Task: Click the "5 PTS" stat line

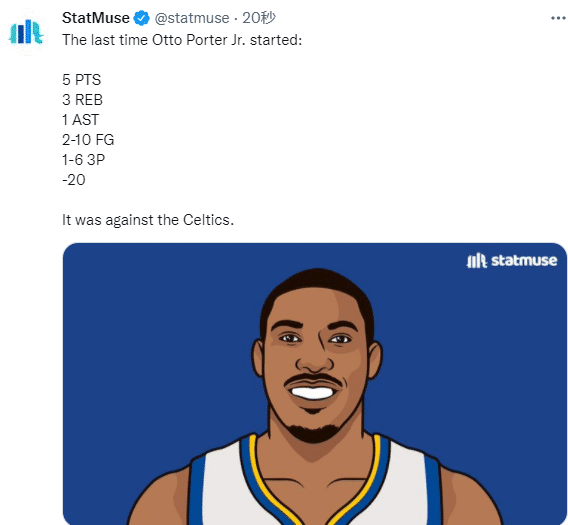Action: tap(82, 80)
